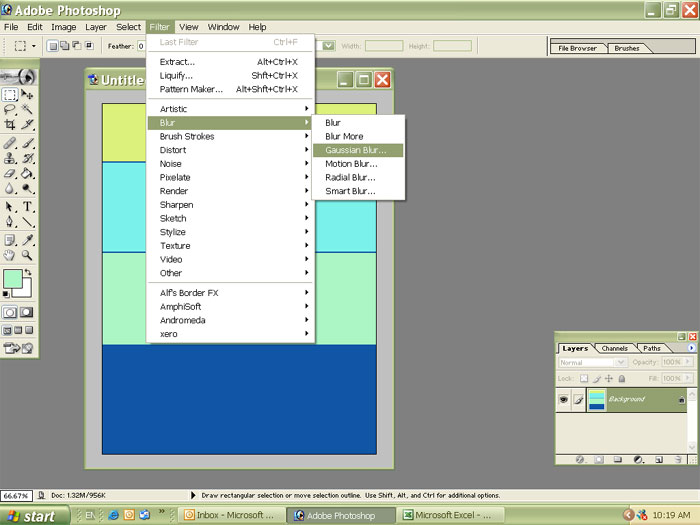Swap foreground and background colors
The image size is (700, 525).
(x=28, y=272)
